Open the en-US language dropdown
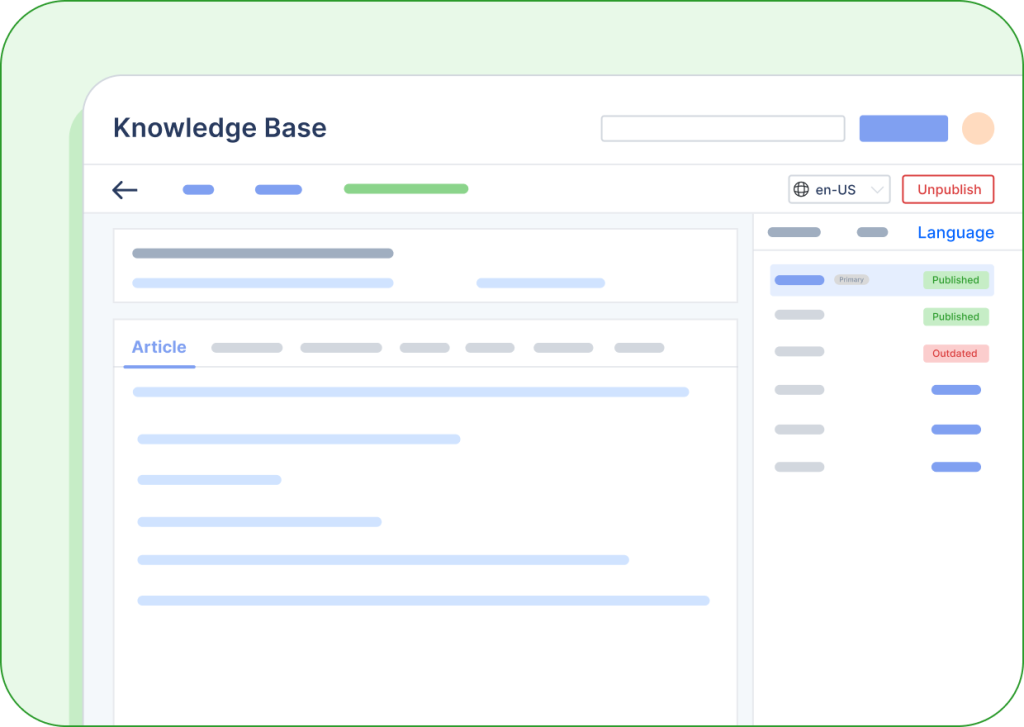This screenshot has height=727, width=1024. click(x=839, y=189)
